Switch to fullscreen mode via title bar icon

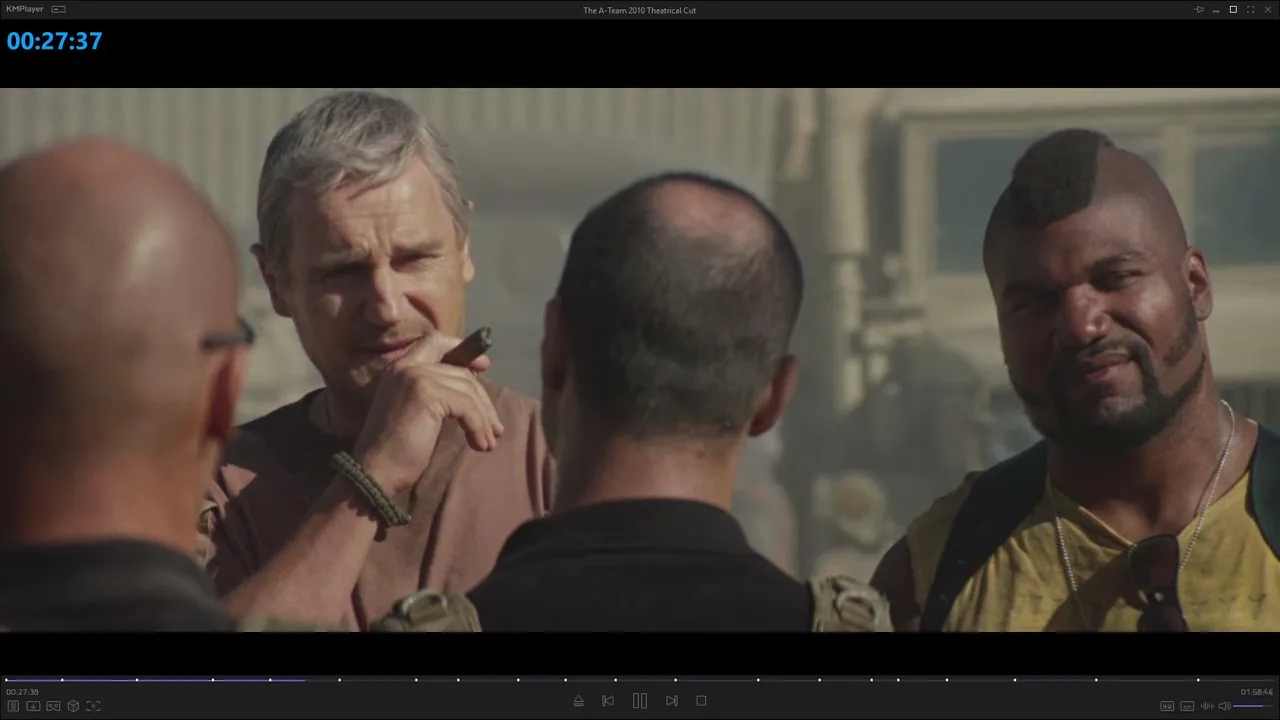tap(1250, 10)
